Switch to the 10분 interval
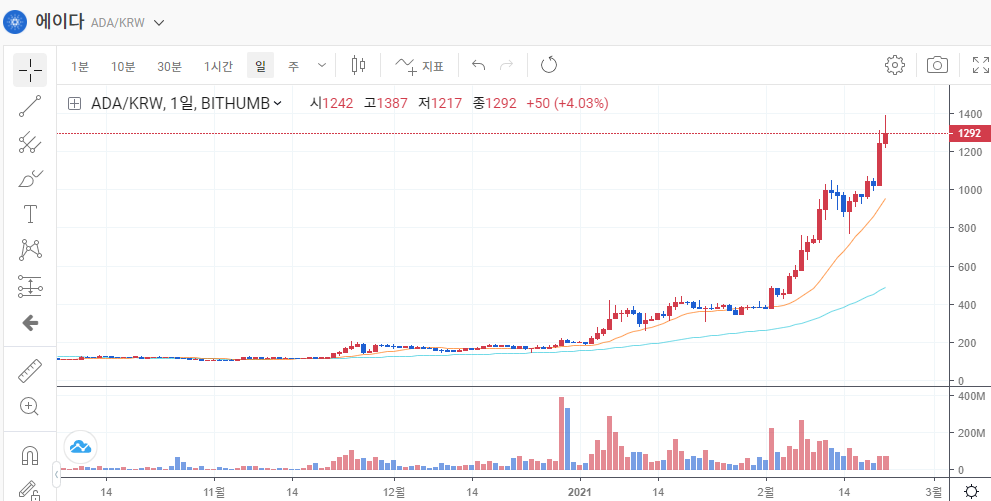This screenshot has width=991, height=501. 123,66
